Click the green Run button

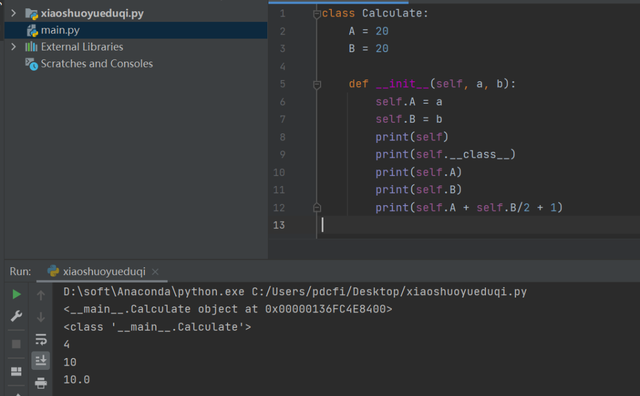pos(16,294)
